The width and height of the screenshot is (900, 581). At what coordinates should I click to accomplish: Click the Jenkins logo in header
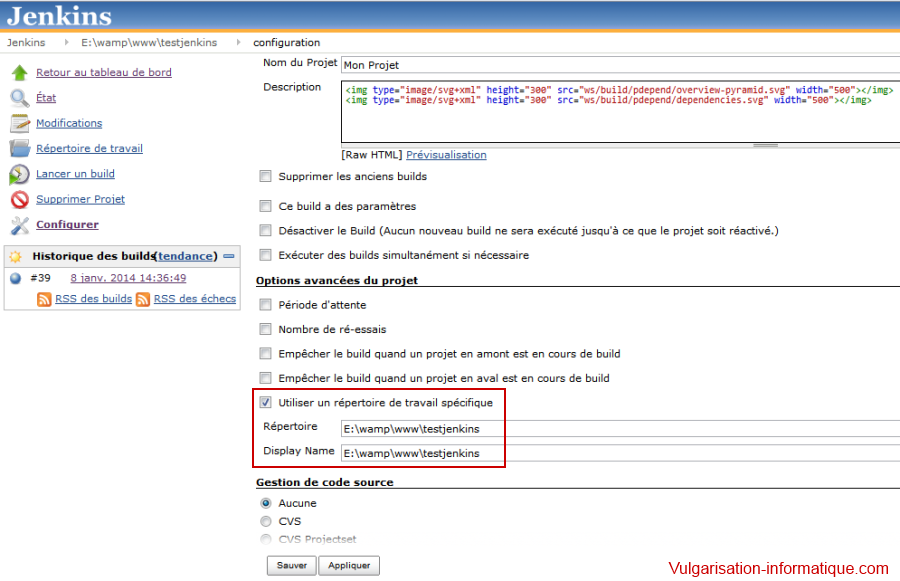tap(59, 16)
